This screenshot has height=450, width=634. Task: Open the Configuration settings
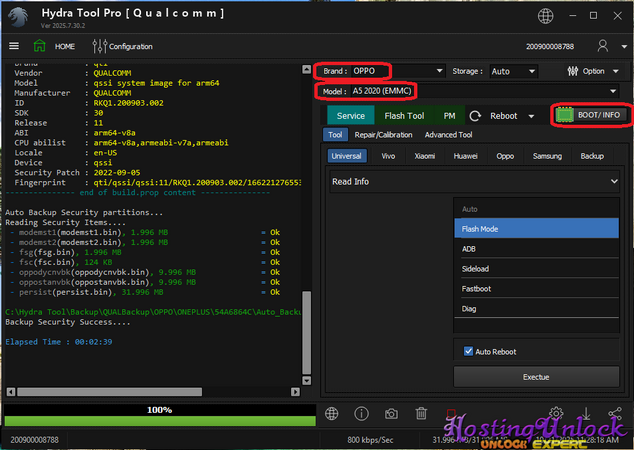click(x=123, y=46)
